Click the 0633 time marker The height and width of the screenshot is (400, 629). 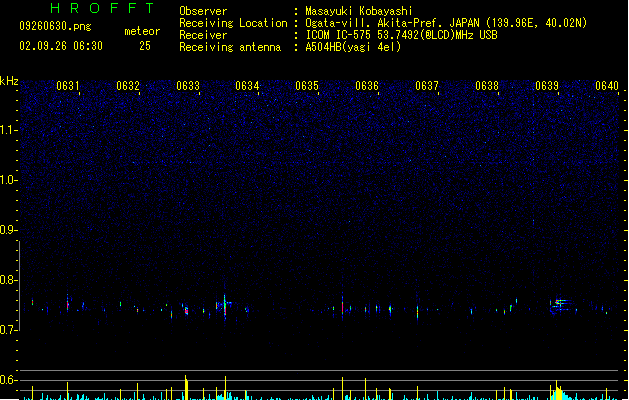pos(188,86)
